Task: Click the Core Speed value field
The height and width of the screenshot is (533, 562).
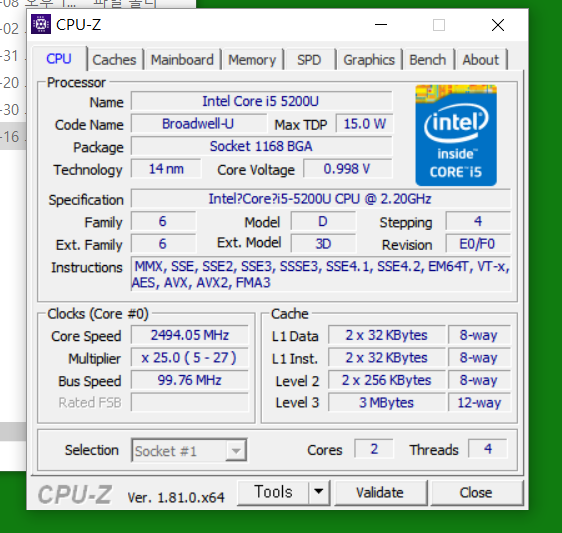Action: point(190,335)
